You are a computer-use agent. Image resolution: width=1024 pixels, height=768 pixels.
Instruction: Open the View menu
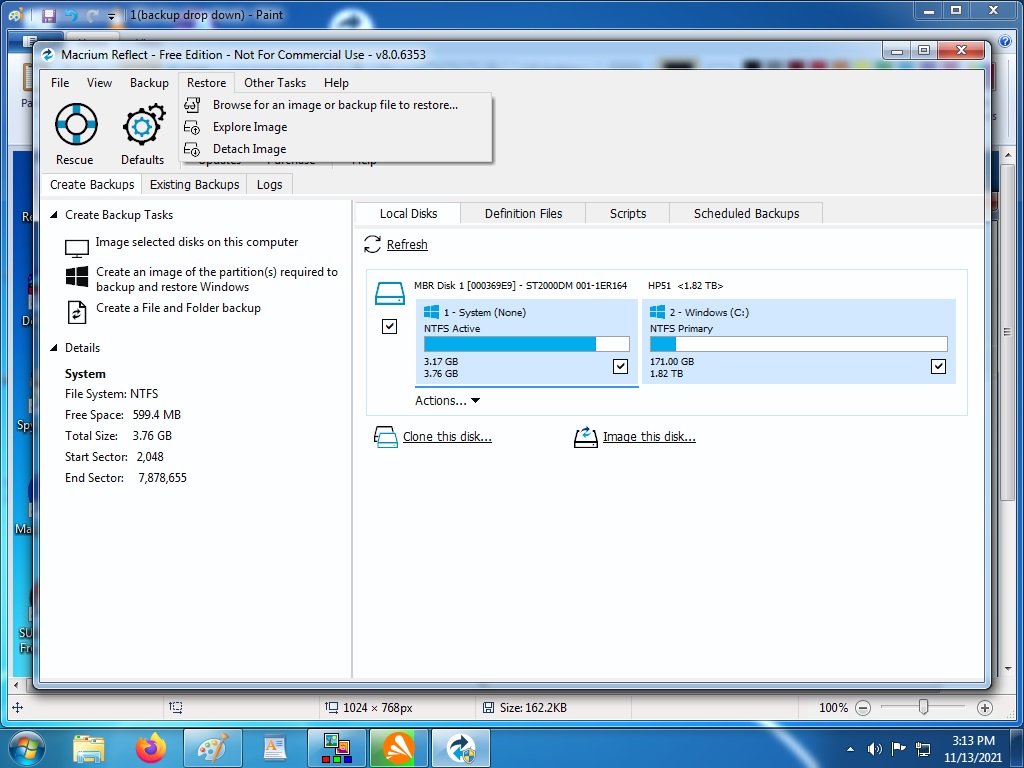(x=99, y=83)
